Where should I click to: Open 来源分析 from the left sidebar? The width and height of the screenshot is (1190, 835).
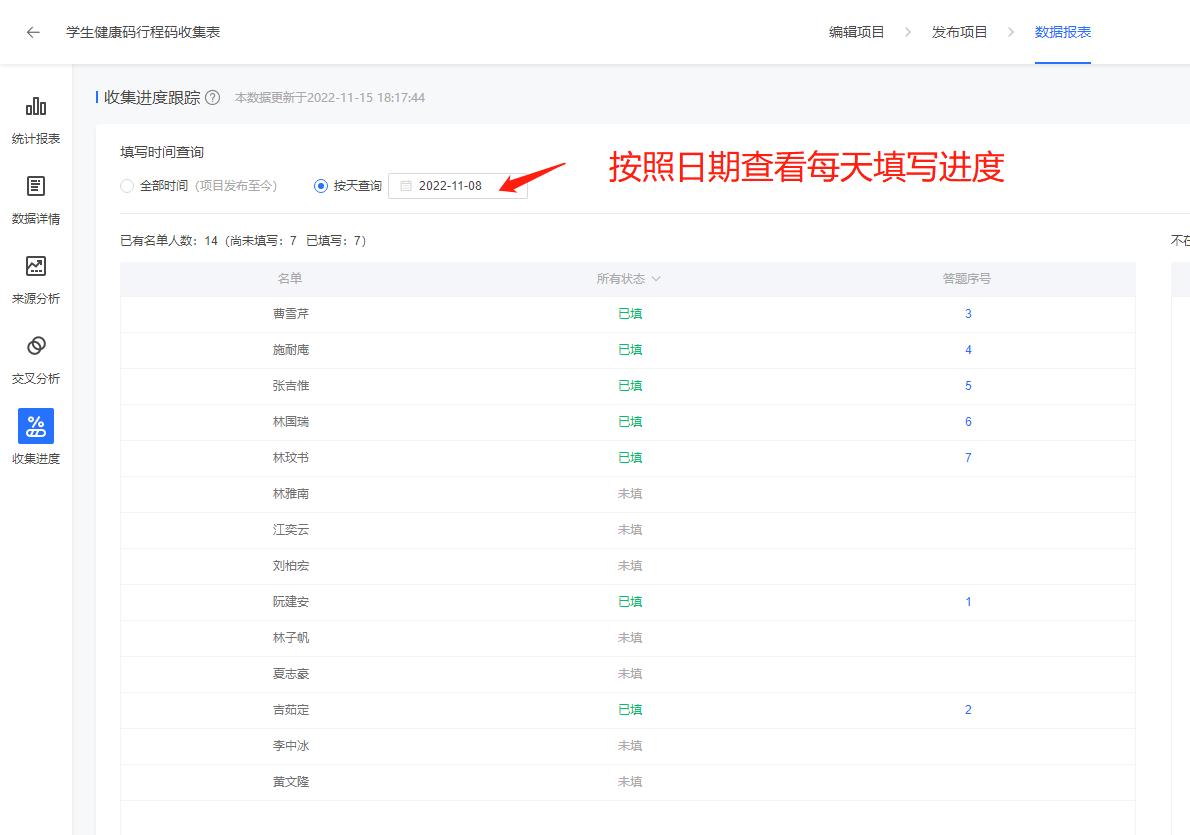tap(35, 278)
